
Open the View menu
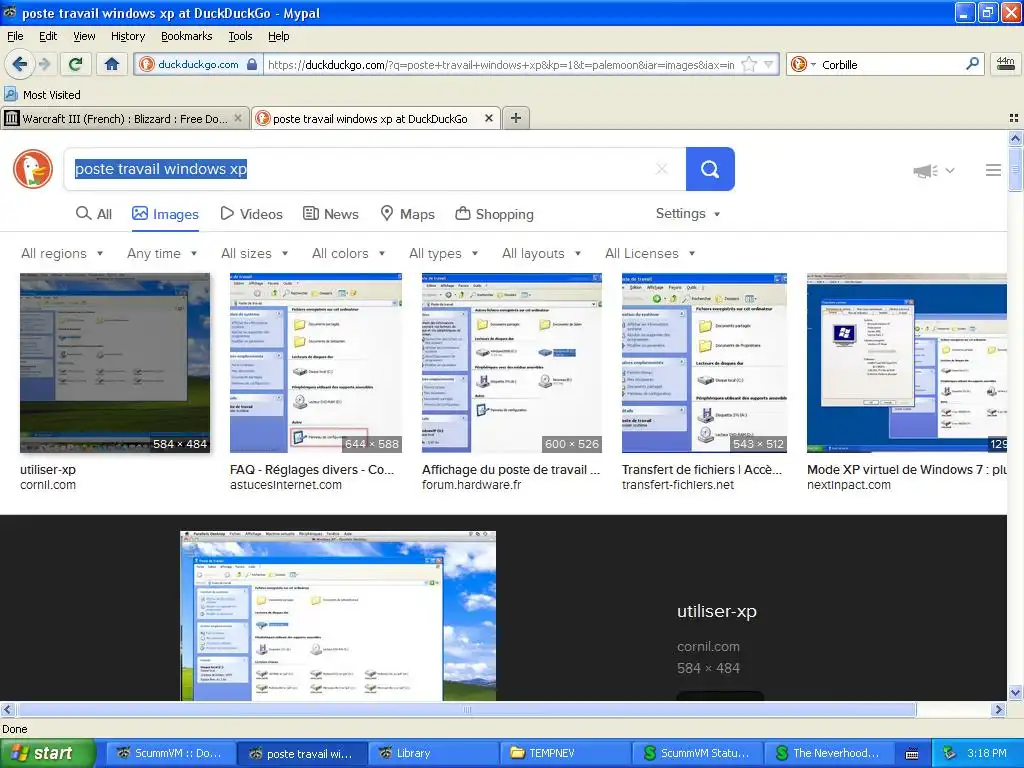pos(84,36)
